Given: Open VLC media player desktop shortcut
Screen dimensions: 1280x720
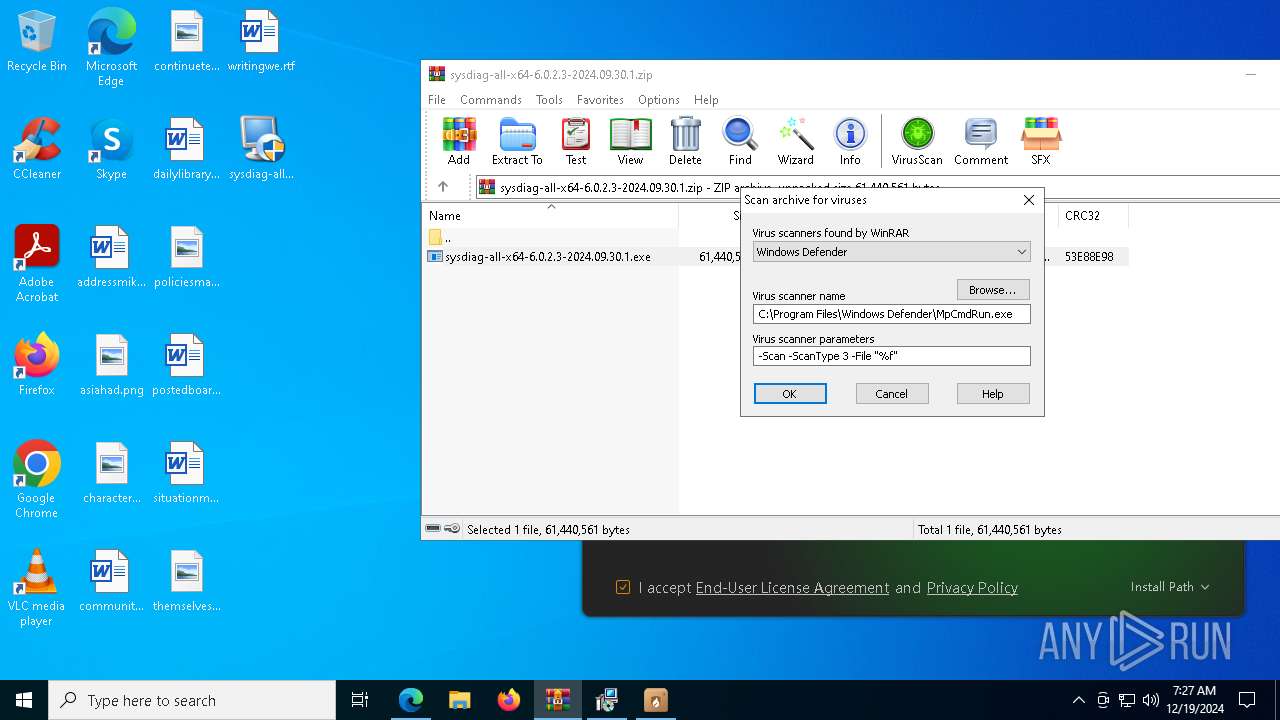Looking at the screenshot, I should 37,588.
